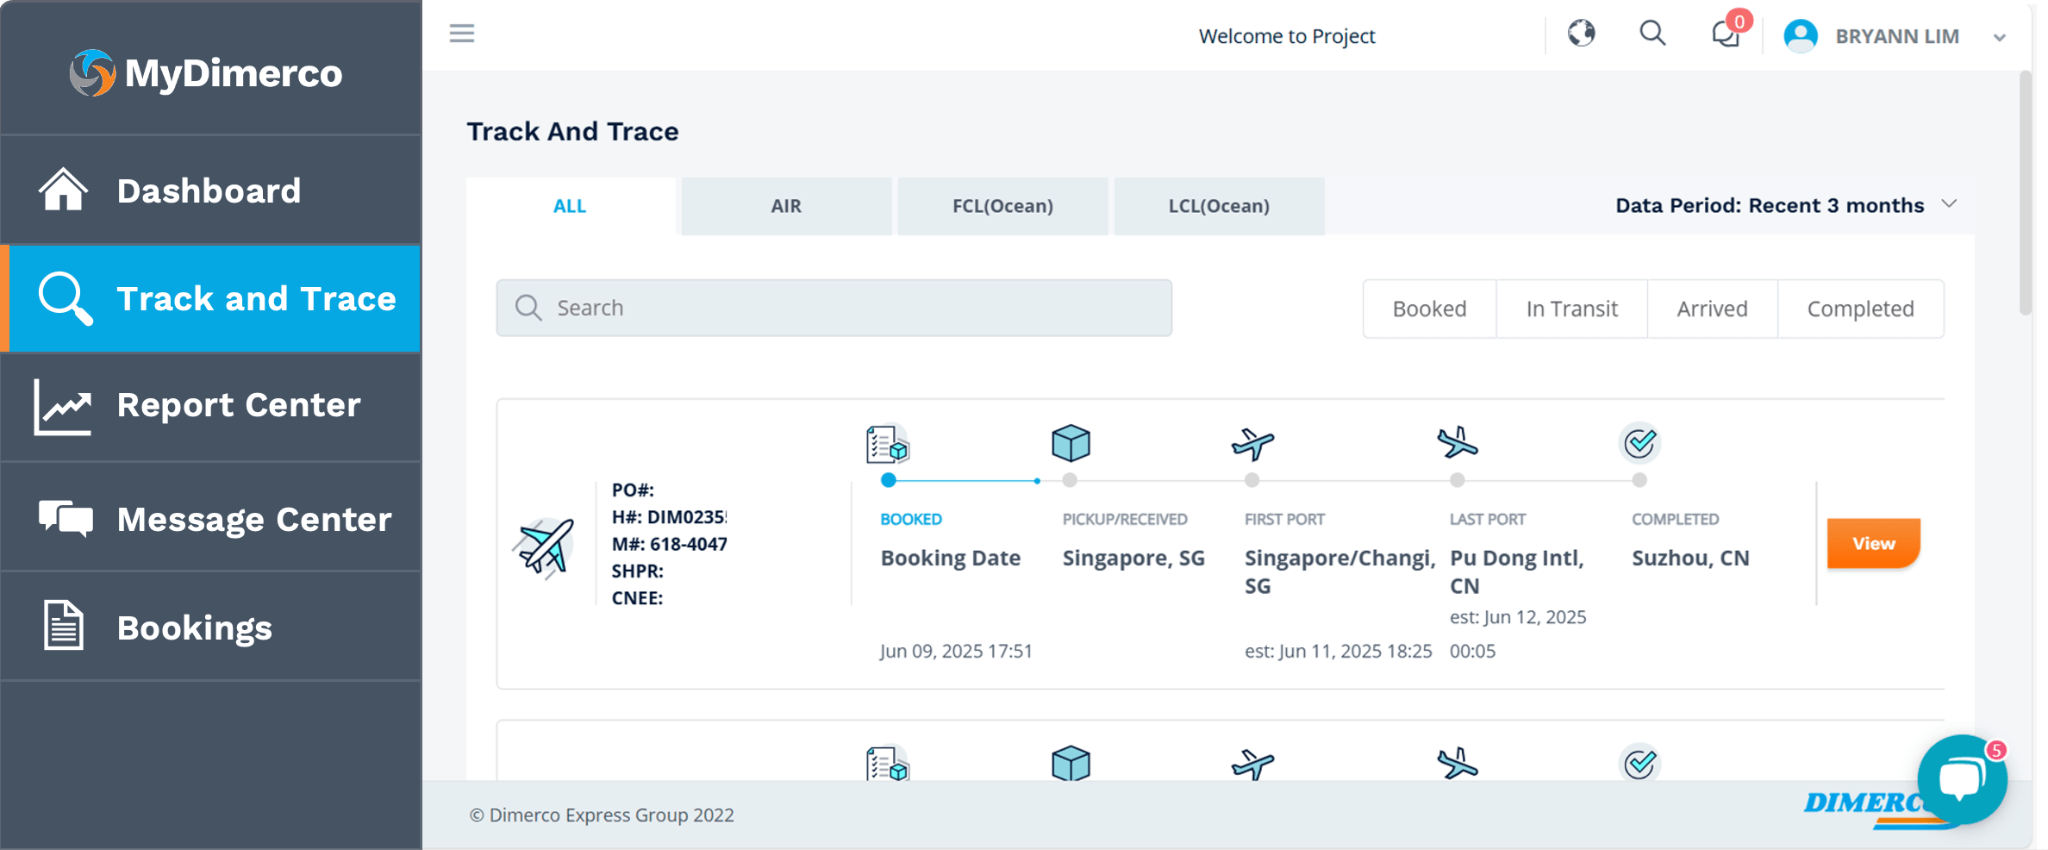Open the notifications bell icon

(1726, 35)
